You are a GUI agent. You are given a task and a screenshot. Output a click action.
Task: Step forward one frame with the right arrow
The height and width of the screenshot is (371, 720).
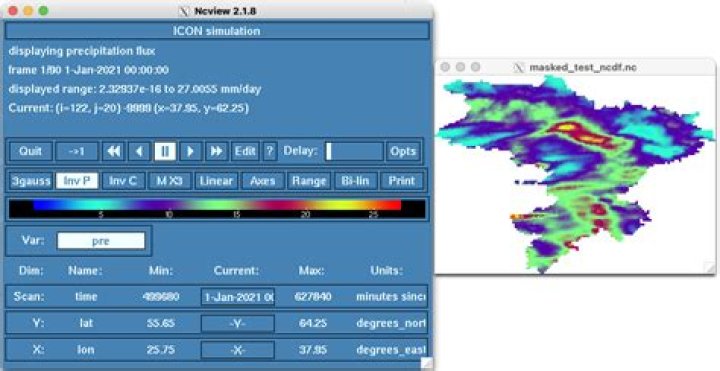(191, 152)
